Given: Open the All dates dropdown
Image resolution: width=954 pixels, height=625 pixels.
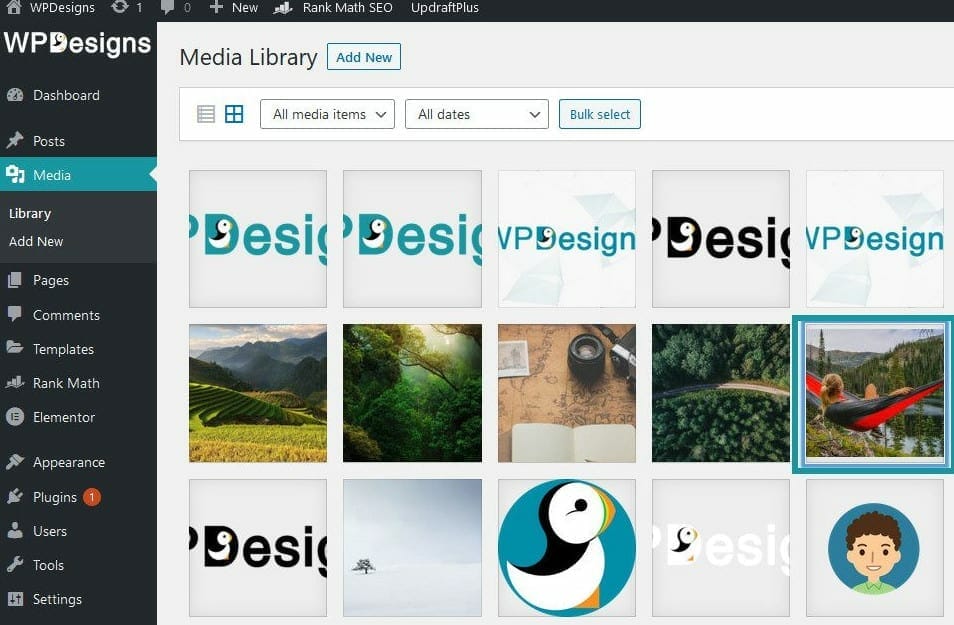Looking at the screenshot, I should coord(476,114).
